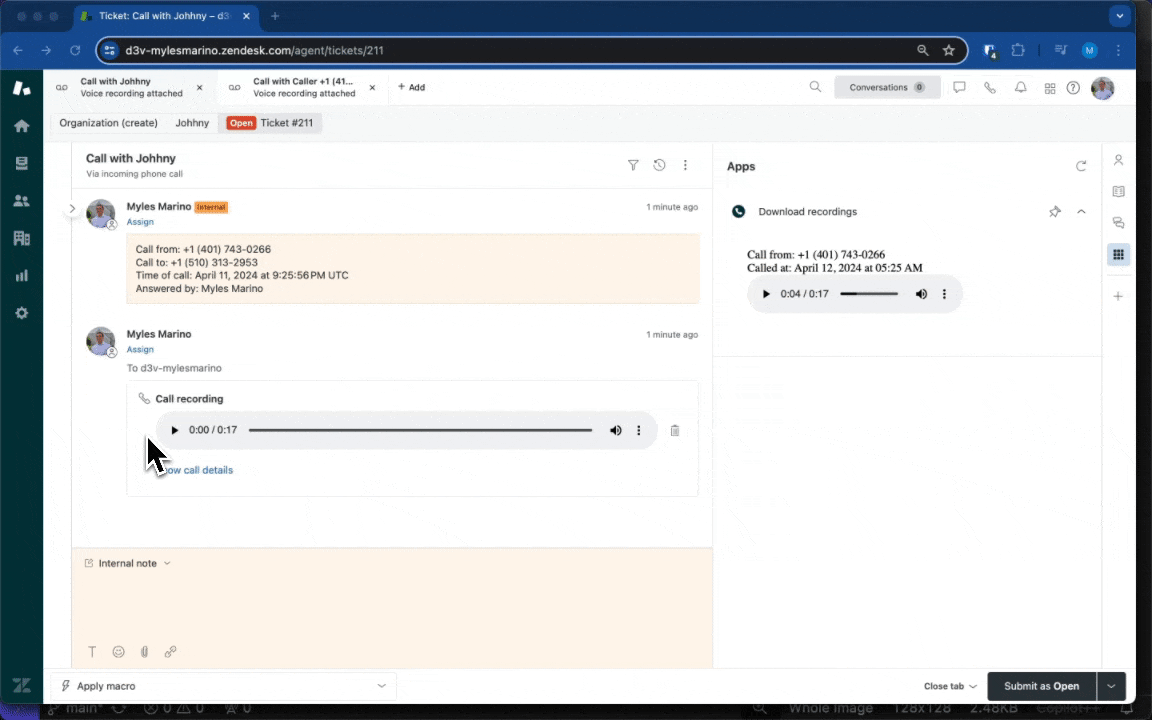Mute the Call recording audio player
The width and height of the screenshot is (1152, 720).
[615, 430]
